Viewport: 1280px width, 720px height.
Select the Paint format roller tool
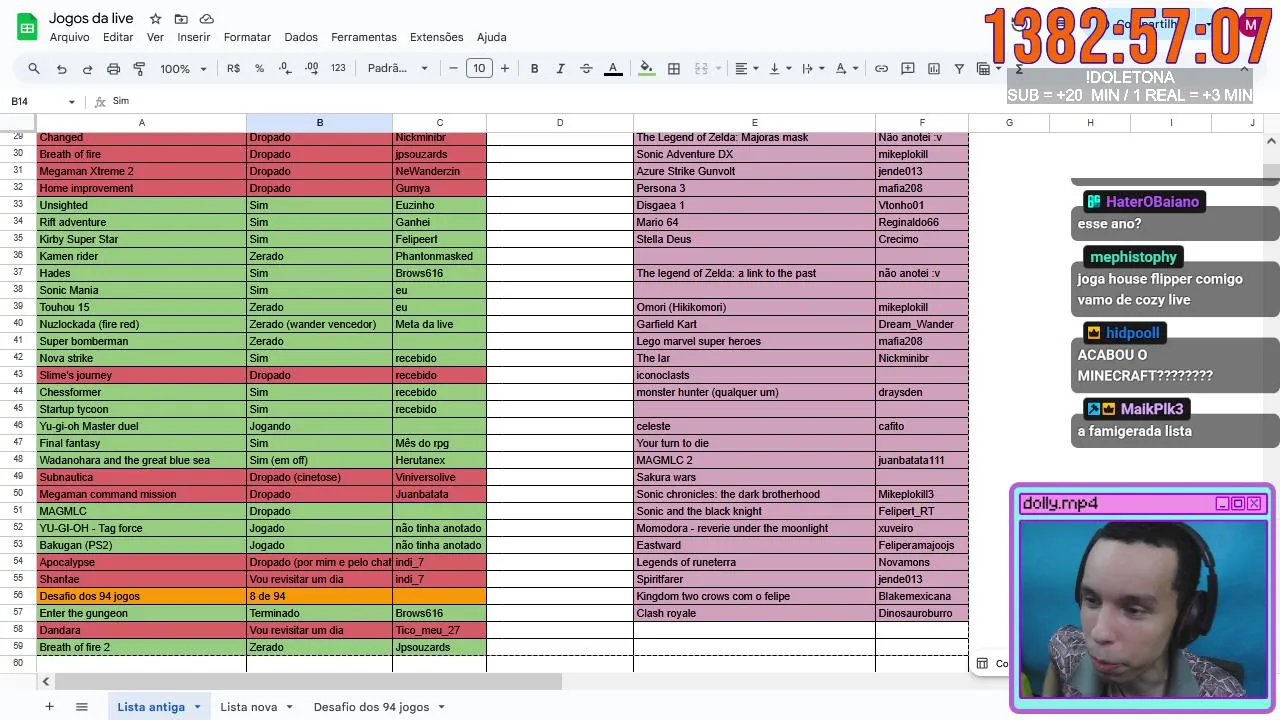pos(139,69)
